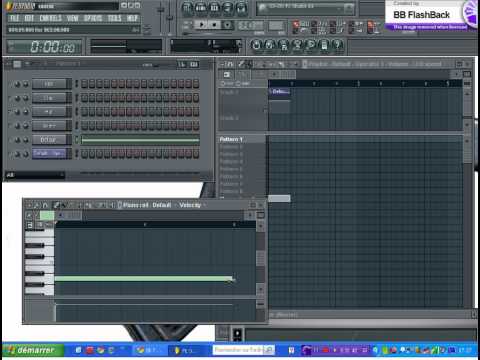Screen dimensions: 480x360
Task: Enable first step of the blue Default channel
Action: click(x=85, y=154)
